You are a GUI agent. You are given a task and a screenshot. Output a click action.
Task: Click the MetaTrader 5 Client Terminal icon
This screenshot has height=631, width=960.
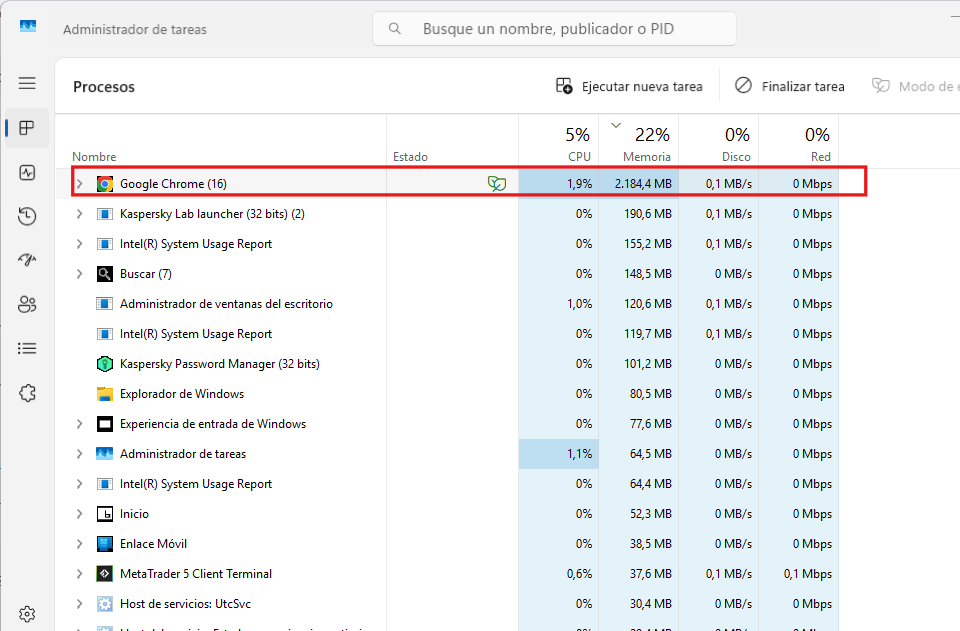coord(105,573)
